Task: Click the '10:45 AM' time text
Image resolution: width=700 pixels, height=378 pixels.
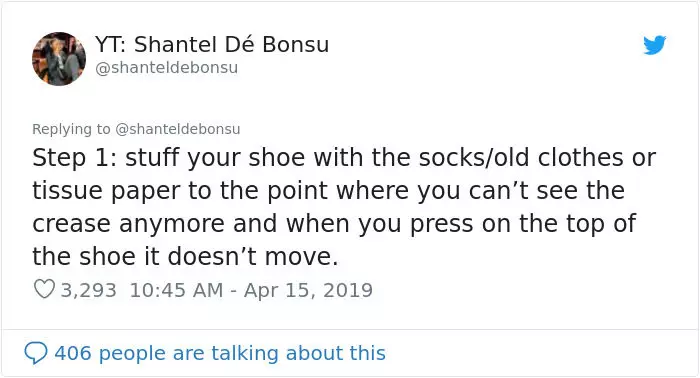Action: (x=176, y=290)
